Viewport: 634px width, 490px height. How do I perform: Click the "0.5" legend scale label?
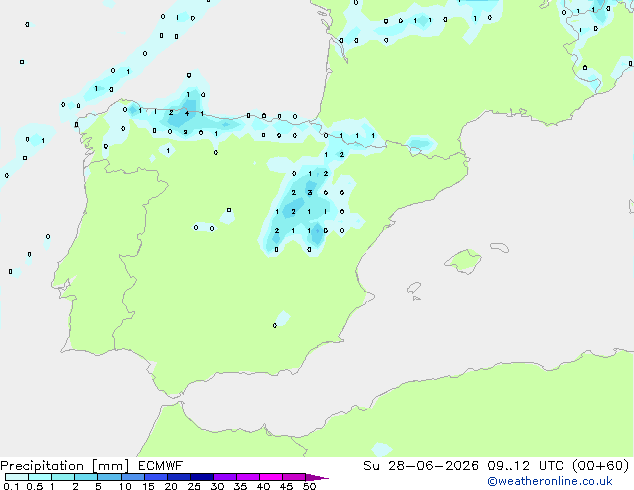[x=34, y=486]
